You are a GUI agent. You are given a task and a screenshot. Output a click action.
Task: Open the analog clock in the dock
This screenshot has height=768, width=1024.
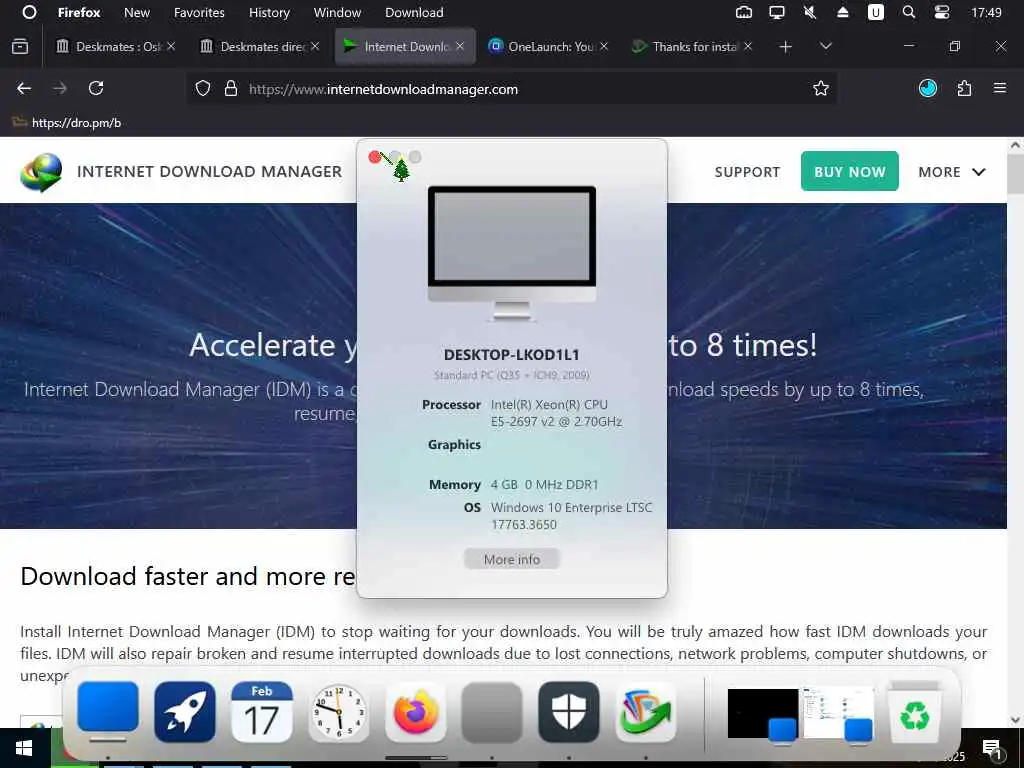[338, 712]
